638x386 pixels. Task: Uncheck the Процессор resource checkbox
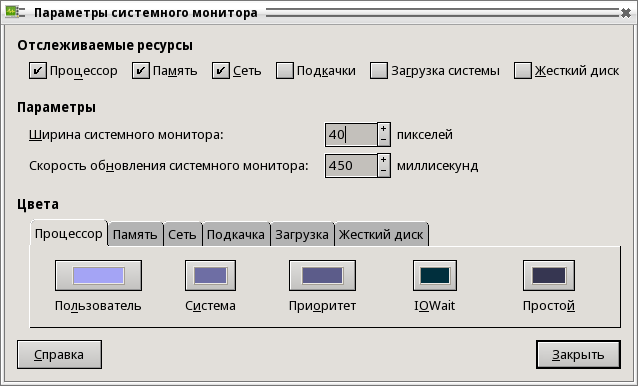tap(37, 71)
